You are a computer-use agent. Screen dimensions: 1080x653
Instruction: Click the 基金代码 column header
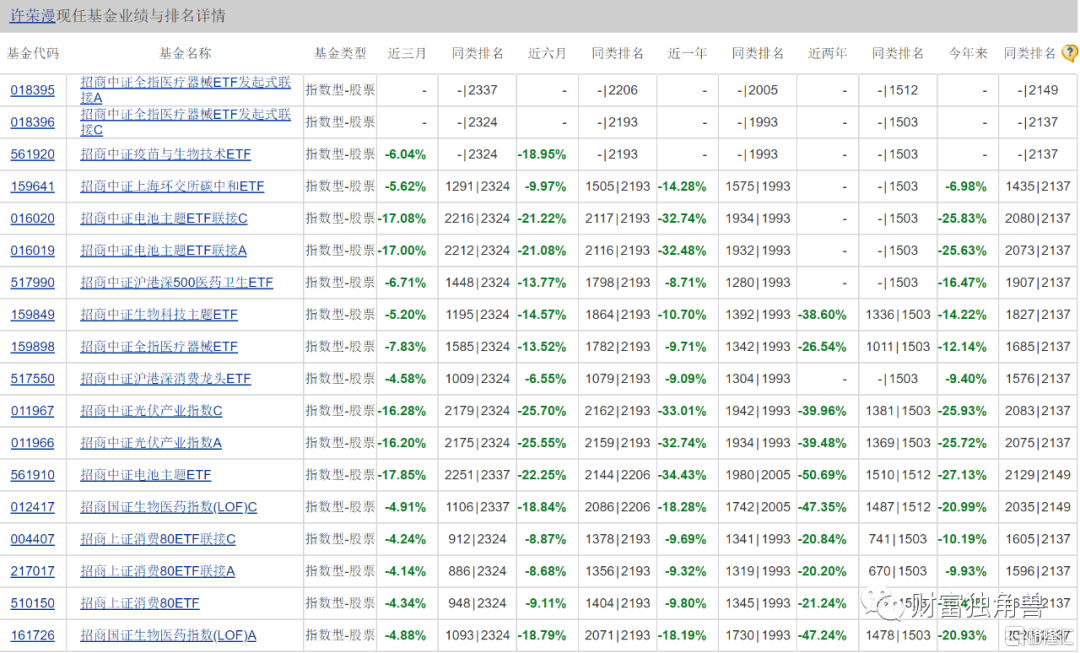pos(33,53)
